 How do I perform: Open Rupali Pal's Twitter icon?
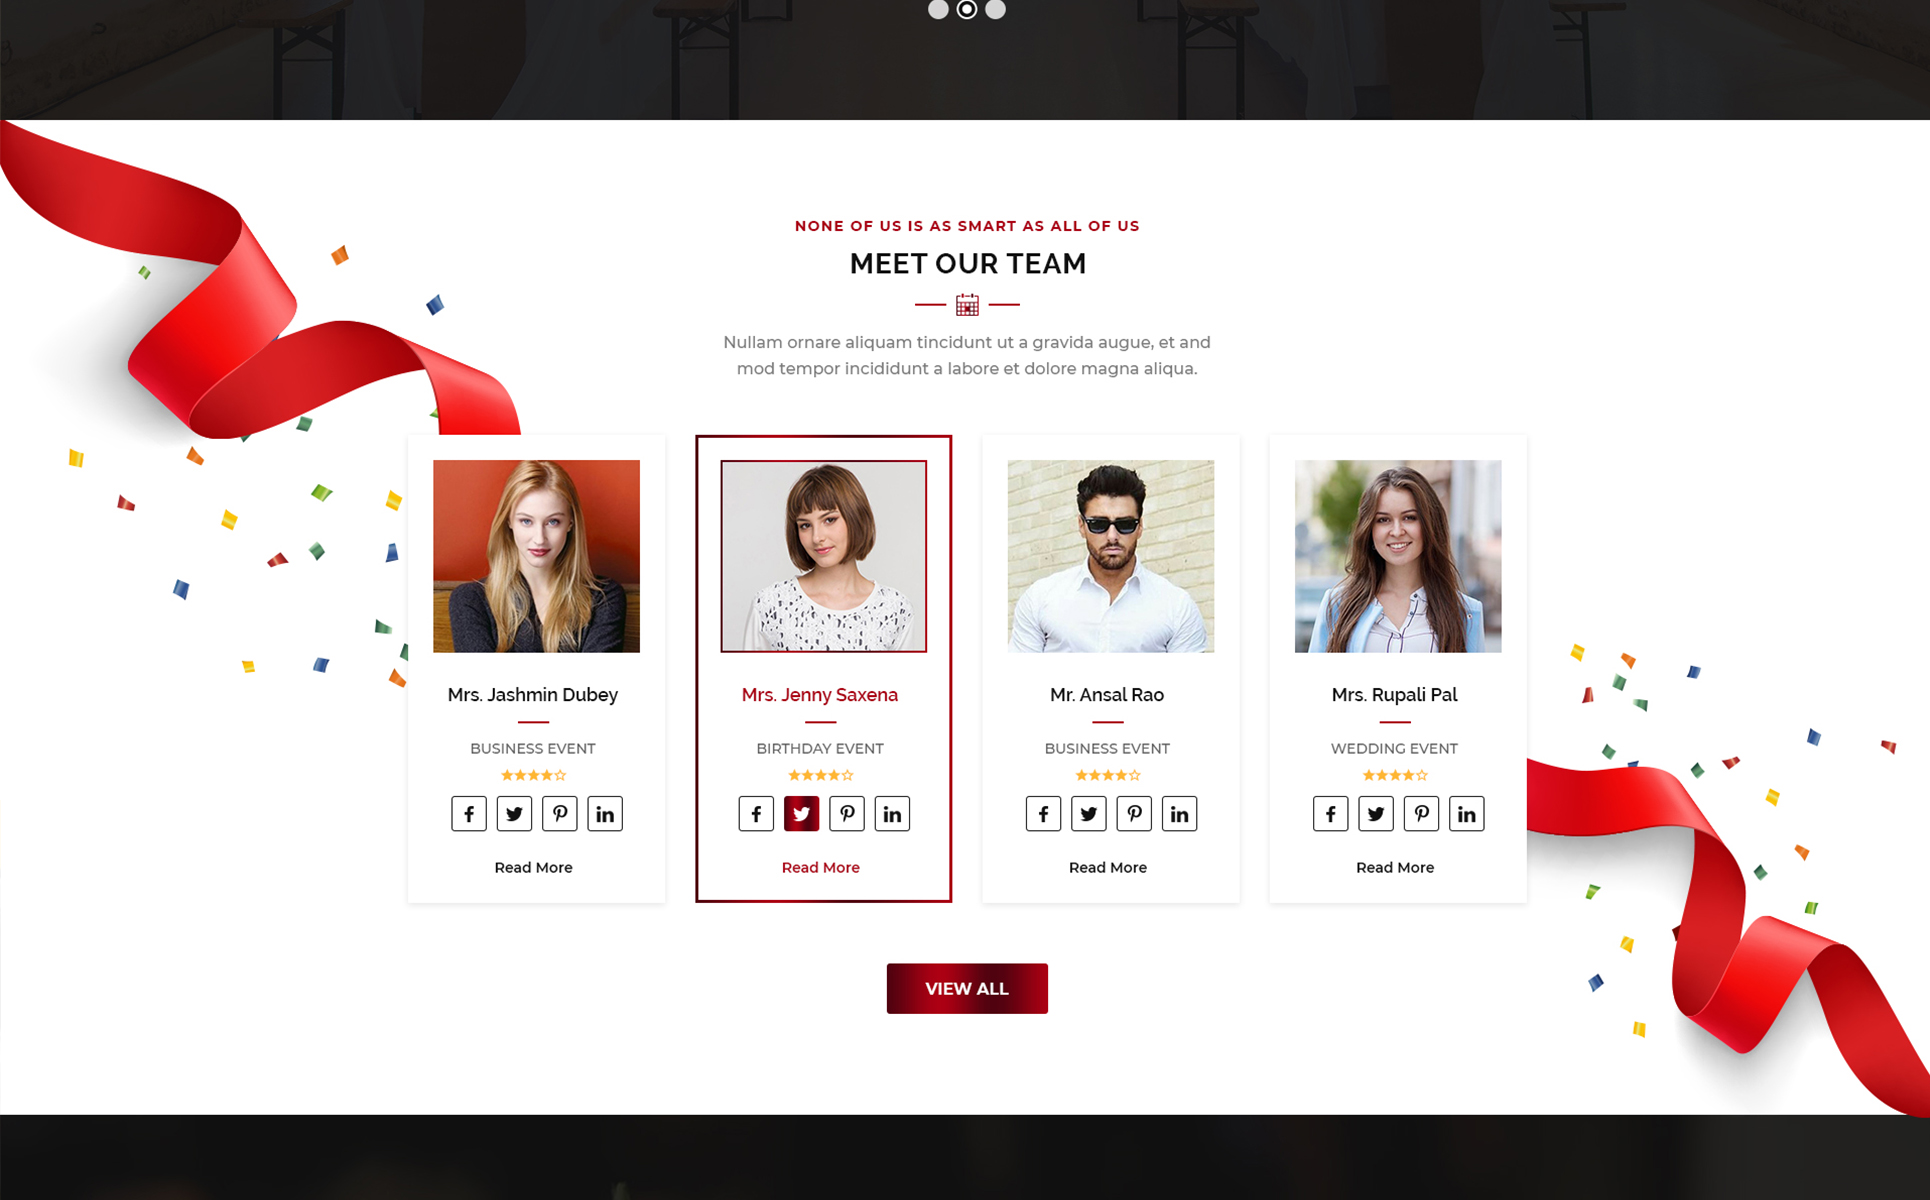click(1376, 814)
